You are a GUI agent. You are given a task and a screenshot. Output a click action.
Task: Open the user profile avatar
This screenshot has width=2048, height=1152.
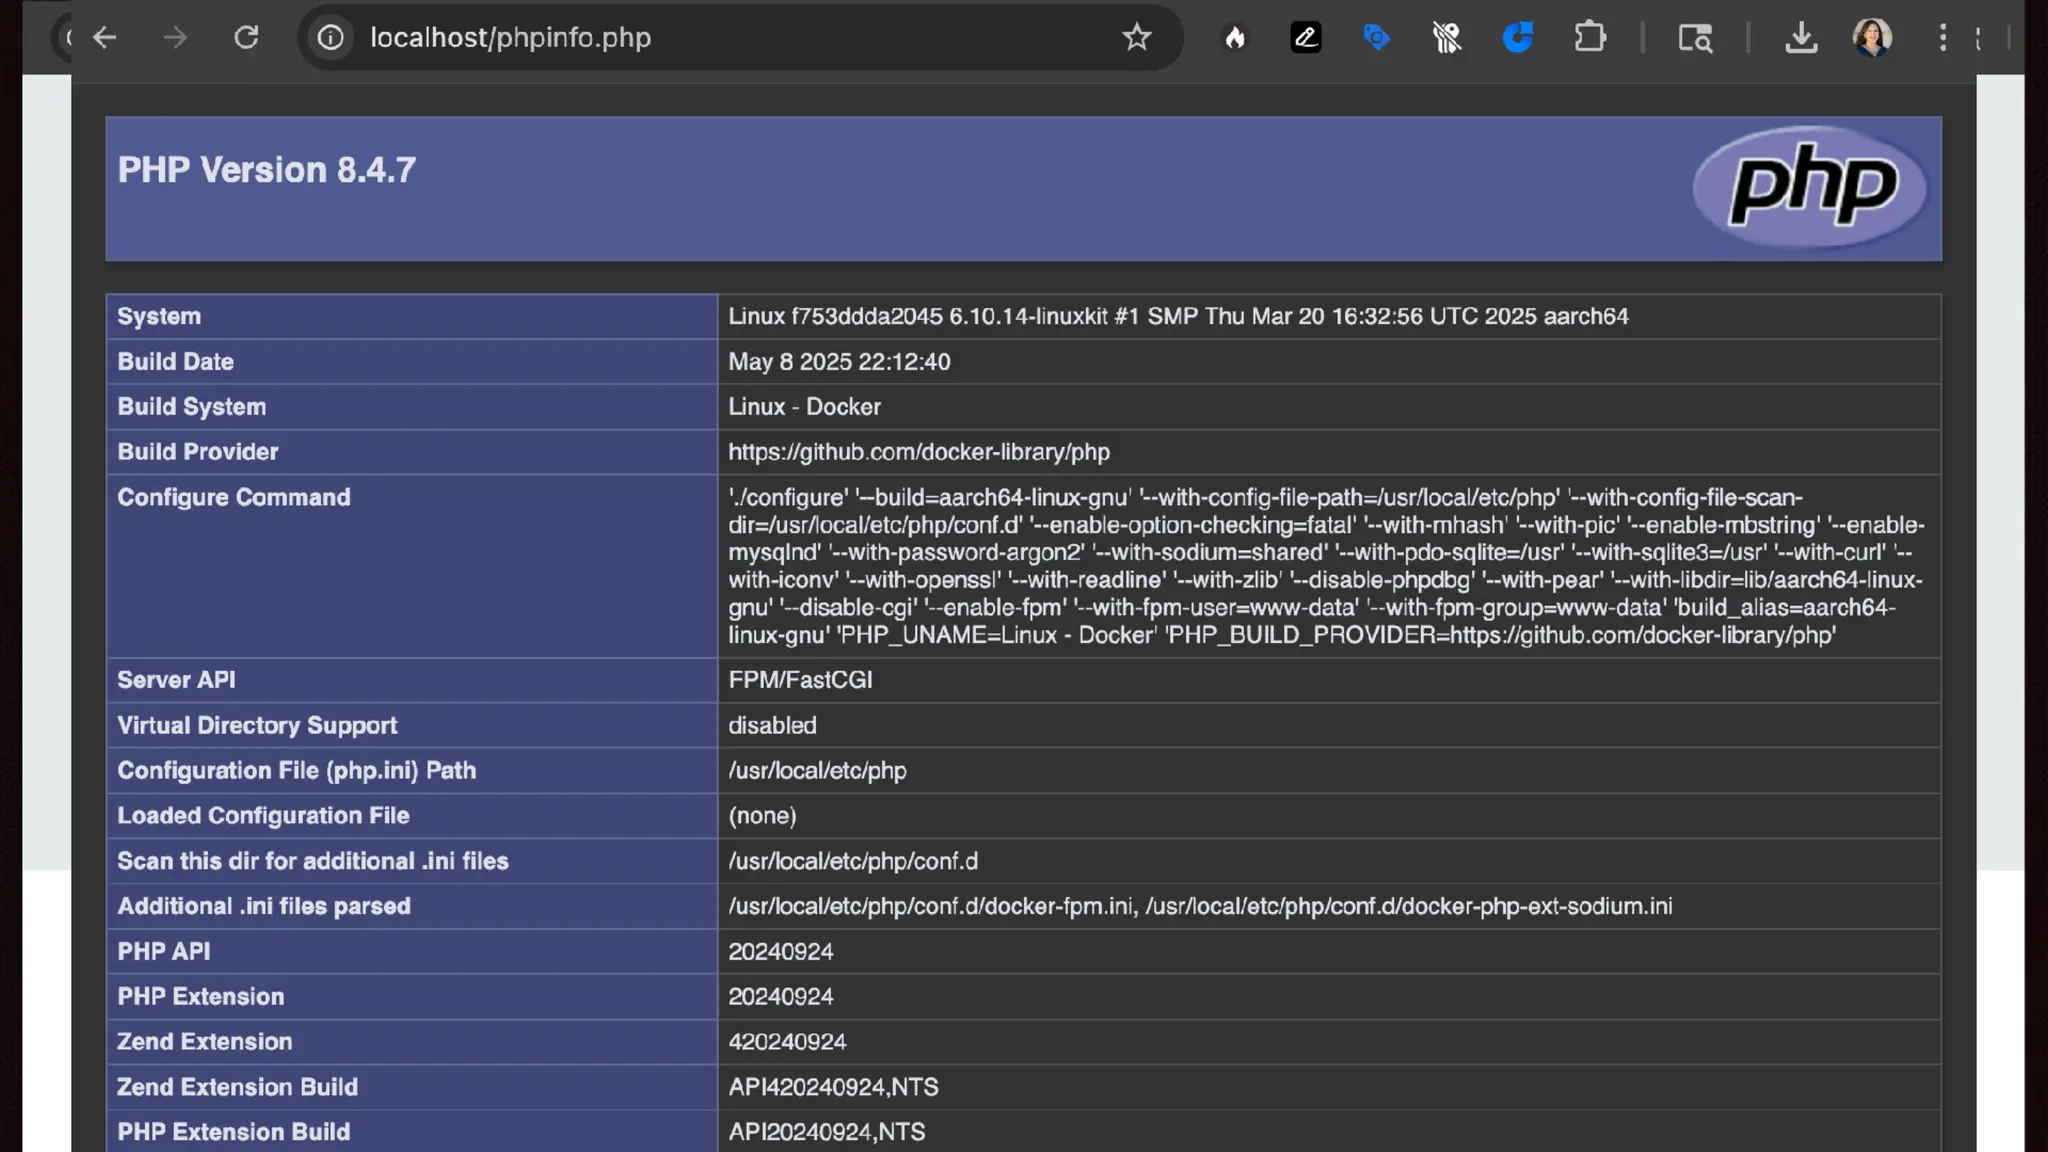(1872, 38)
